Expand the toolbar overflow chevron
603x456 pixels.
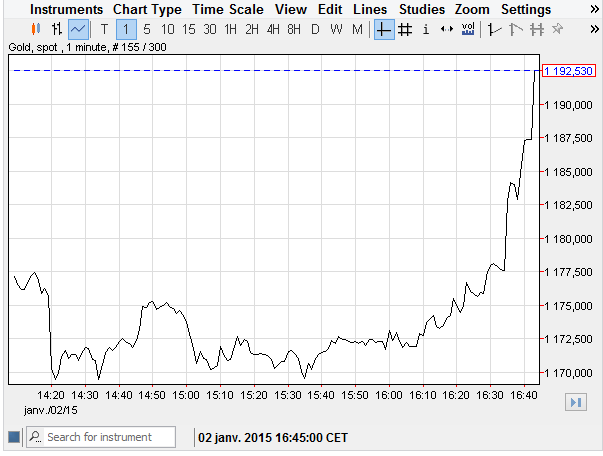[594, 29]
